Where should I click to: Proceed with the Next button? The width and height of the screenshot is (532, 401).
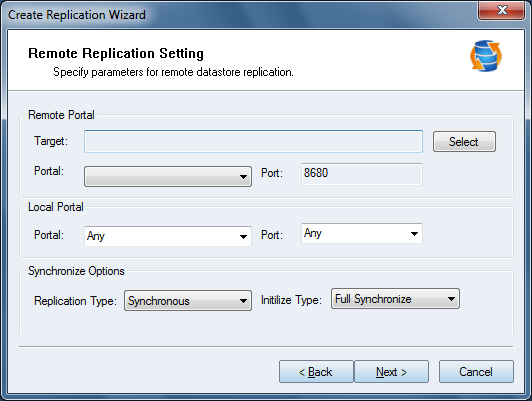pyautogui.click(x=392, y=372)
